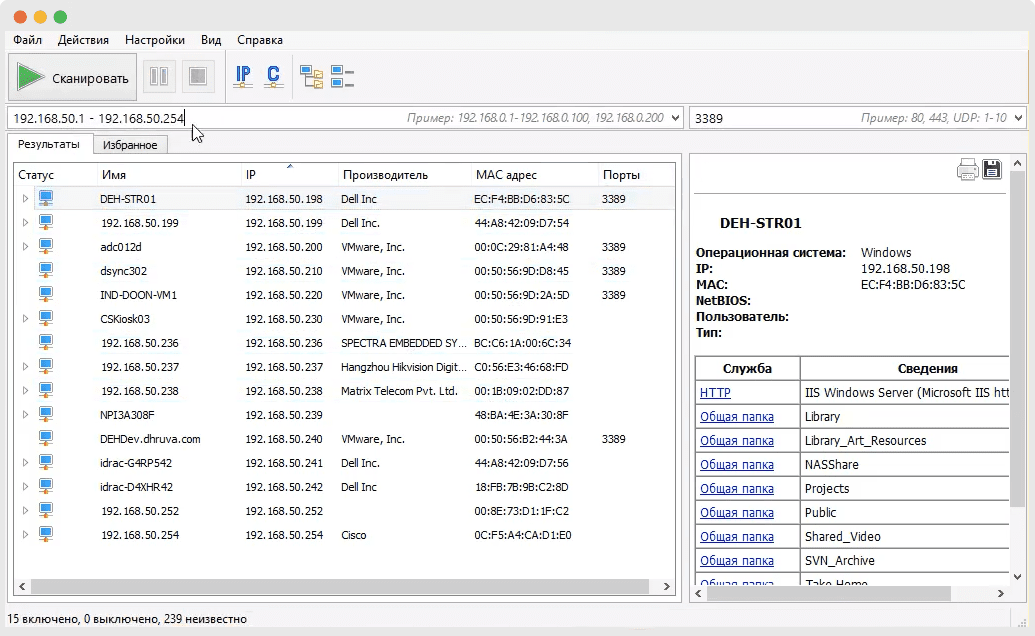Sort results by Производитель column header
Screen dimensions: 1035x636
click(x=385, y=175)
